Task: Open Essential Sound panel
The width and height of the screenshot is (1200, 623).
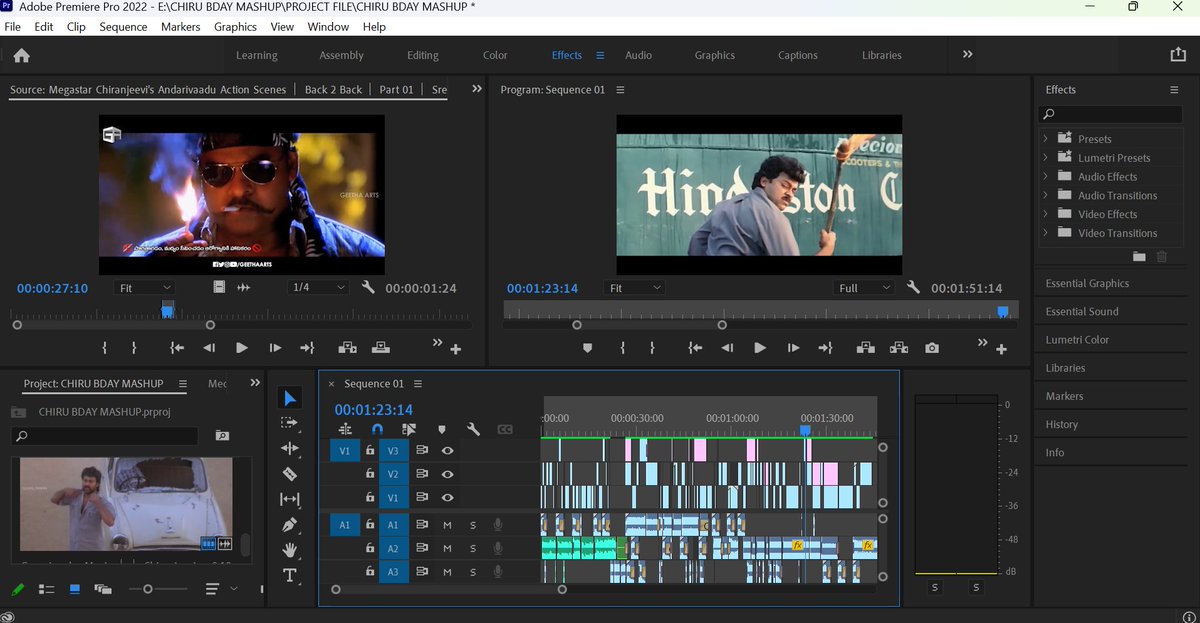Action: pos(1082,312)
